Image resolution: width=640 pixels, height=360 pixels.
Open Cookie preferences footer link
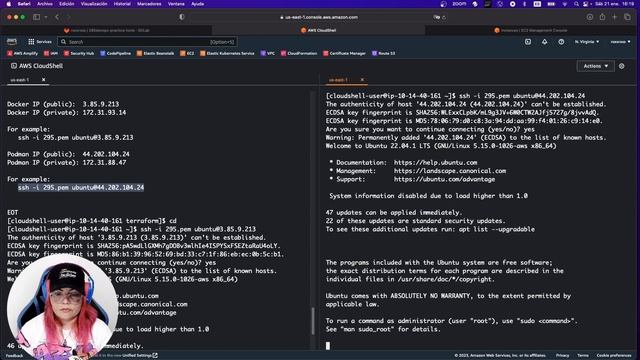[614, 356]
